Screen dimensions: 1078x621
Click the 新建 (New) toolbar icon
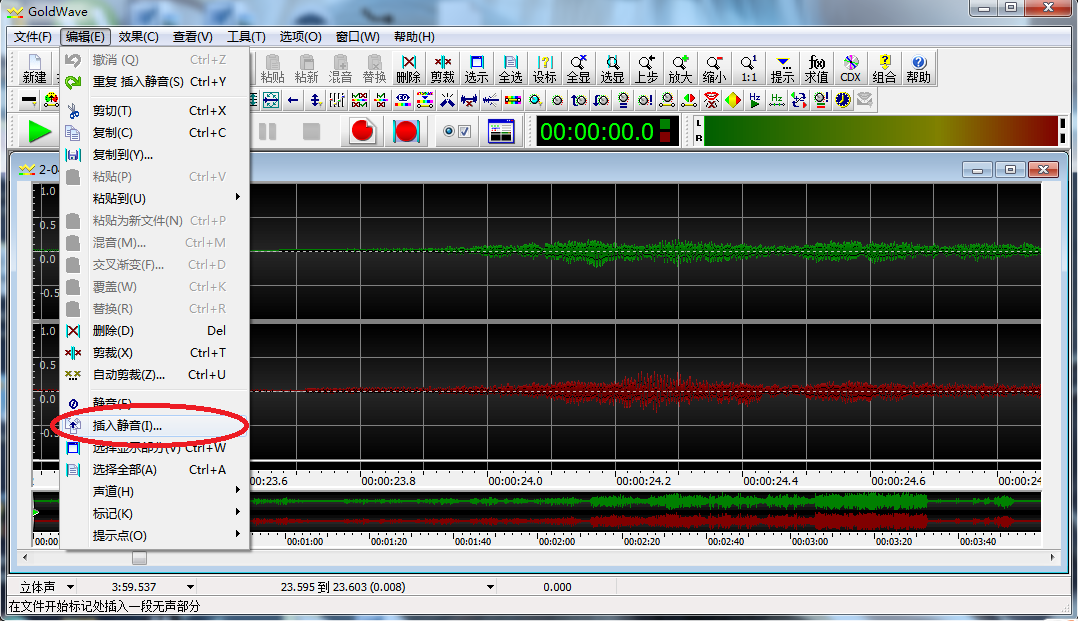pos(34,68)
